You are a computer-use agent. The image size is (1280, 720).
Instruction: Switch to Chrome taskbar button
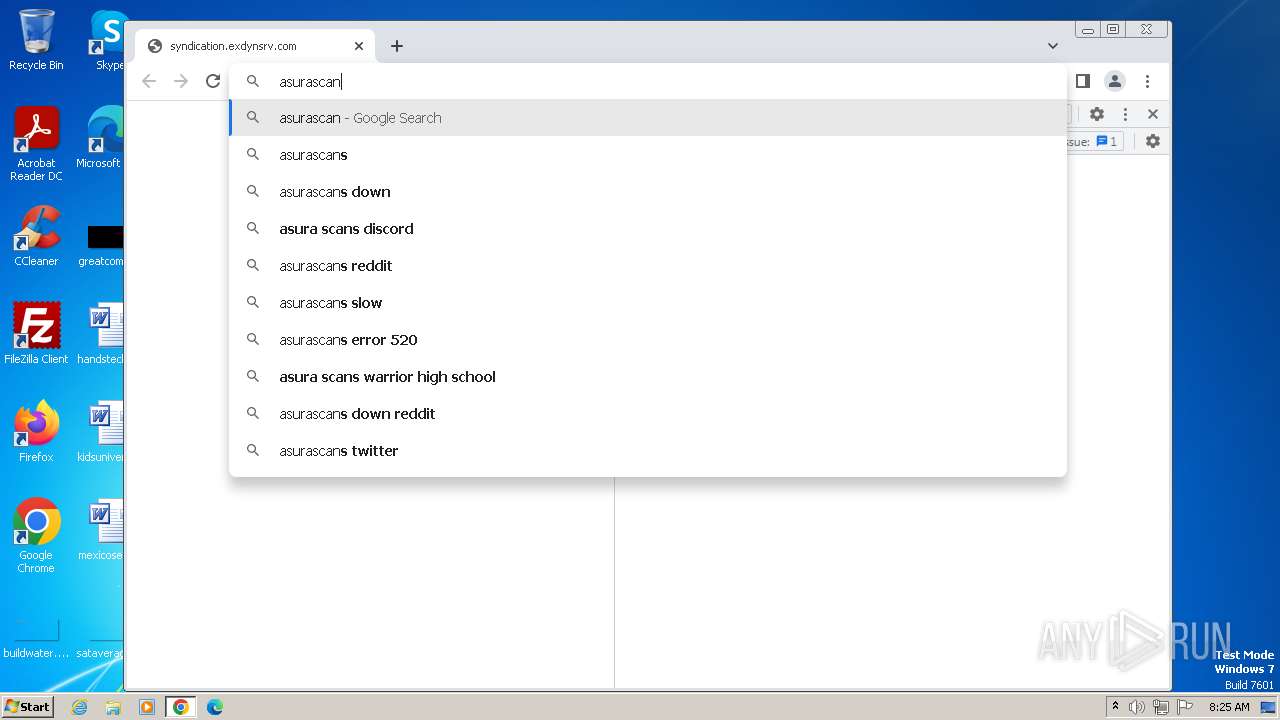tap(181, 707)
